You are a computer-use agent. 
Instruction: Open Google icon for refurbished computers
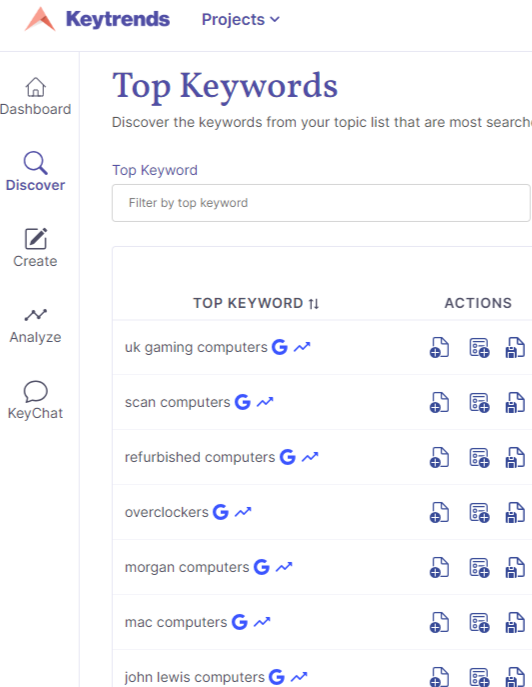coord(287,457)
